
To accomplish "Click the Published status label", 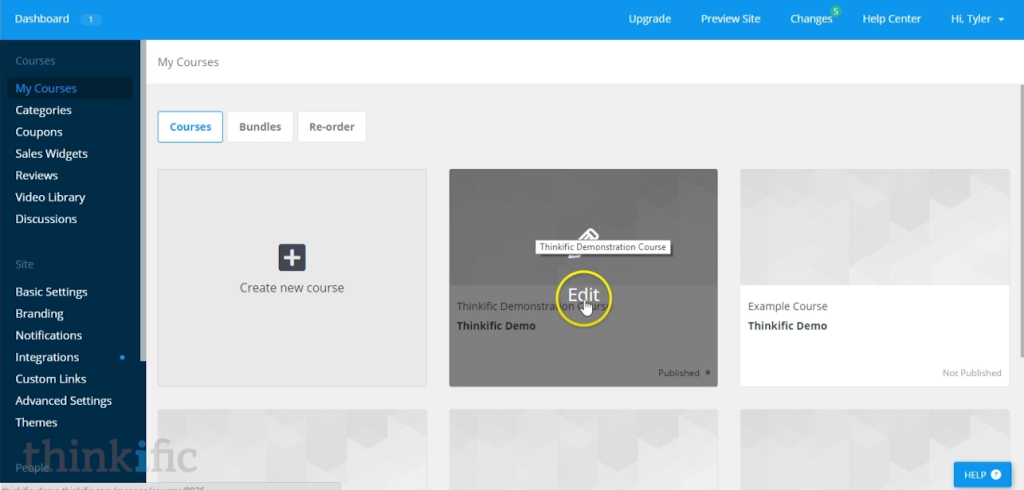I will [679, 373].
